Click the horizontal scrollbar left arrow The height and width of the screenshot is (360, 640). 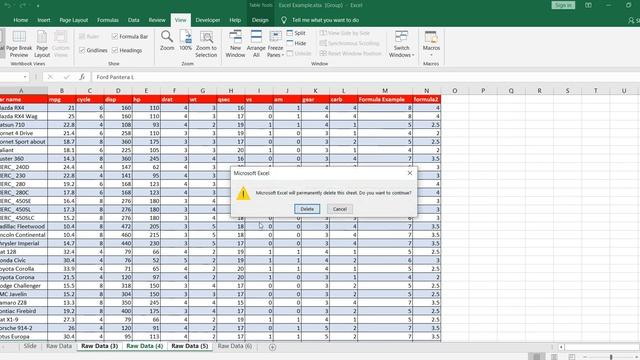tap(561, 347)
